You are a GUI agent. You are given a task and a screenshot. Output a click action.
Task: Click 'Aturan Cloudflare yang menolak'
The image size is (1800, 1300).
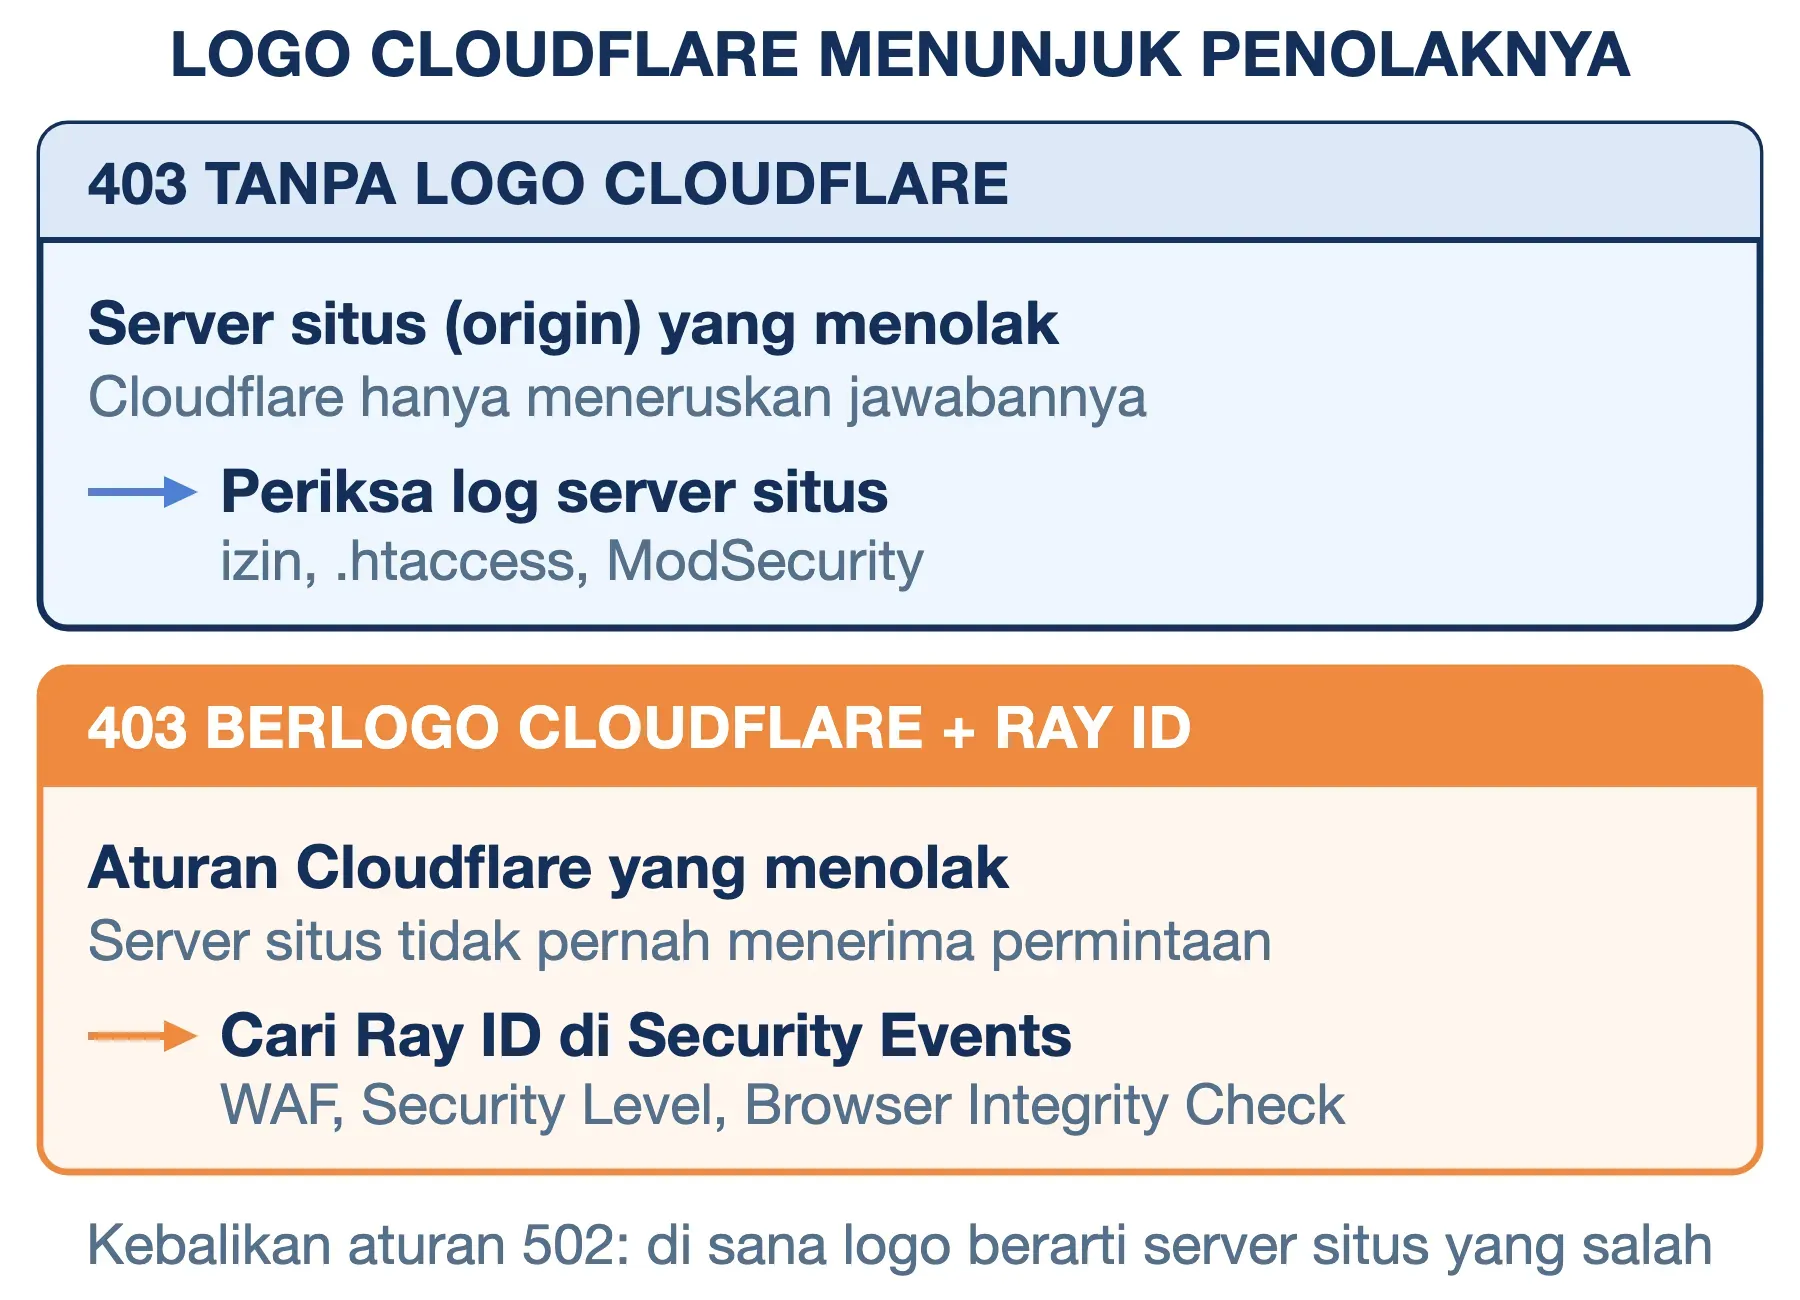[x=548, y=868]
